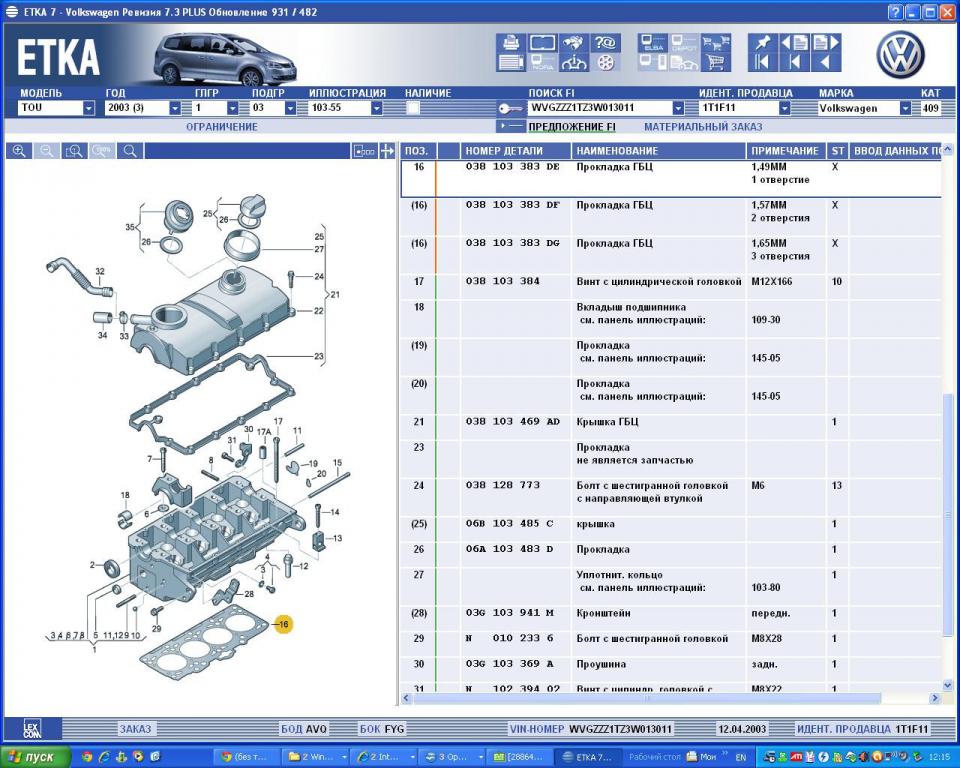The height and width of the screenshot is (768, 960).
Task: Zoom in on the illustration
Action: tap(19, 151)
